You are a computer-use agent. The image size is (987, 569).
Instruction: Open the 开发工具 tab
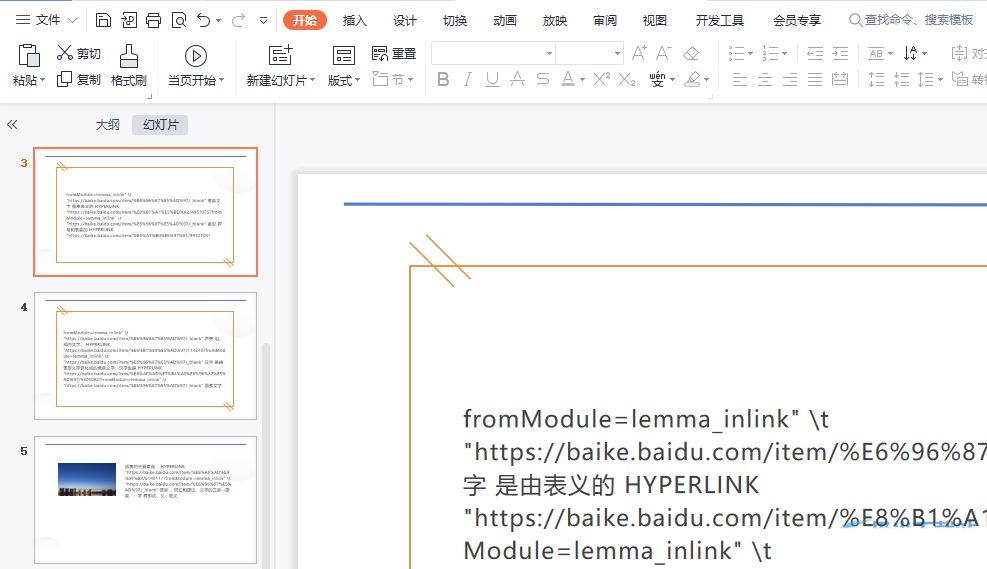pyautogui.click(x=719, y=20)
